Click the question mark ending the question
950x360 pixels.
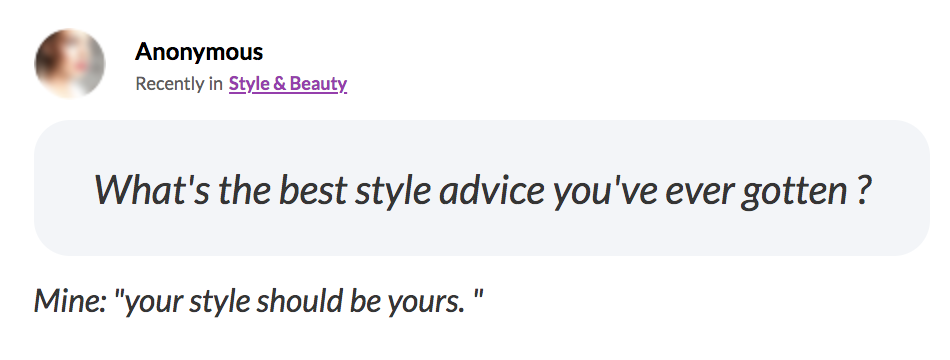click(863, 190)
